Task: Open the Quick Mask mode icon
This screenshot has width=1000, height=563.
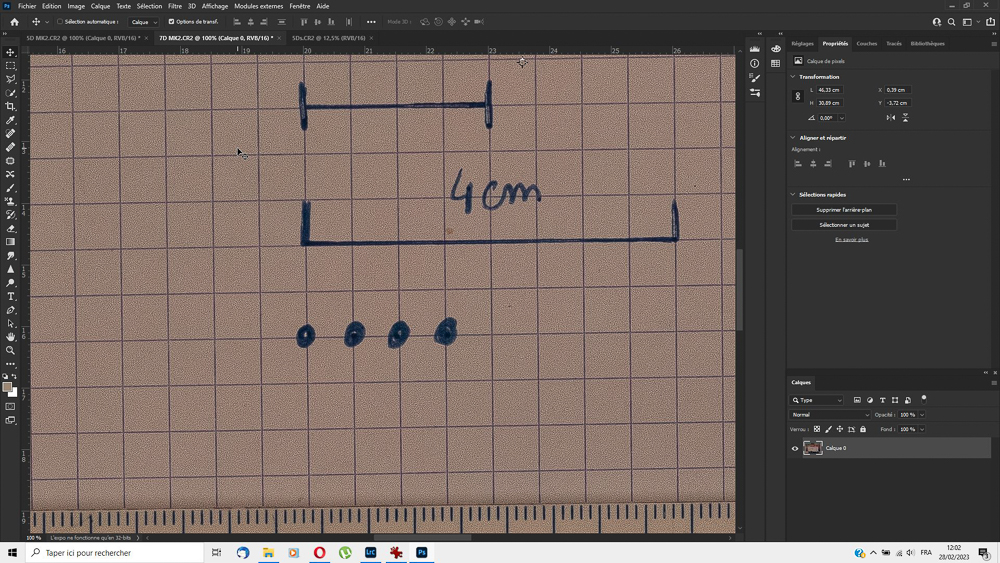Action: point(10,406)
